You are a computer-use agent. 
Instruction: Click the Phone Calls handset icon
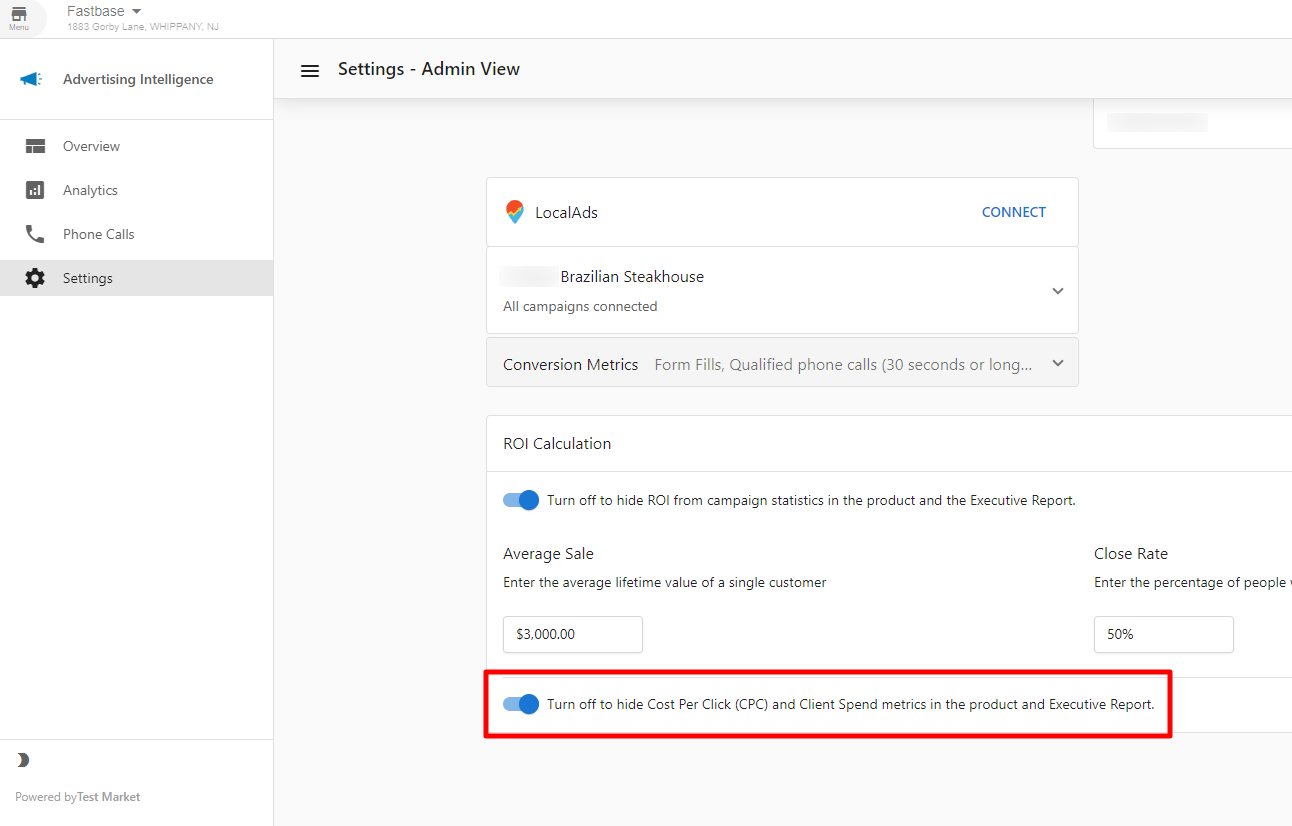(35, 234)
